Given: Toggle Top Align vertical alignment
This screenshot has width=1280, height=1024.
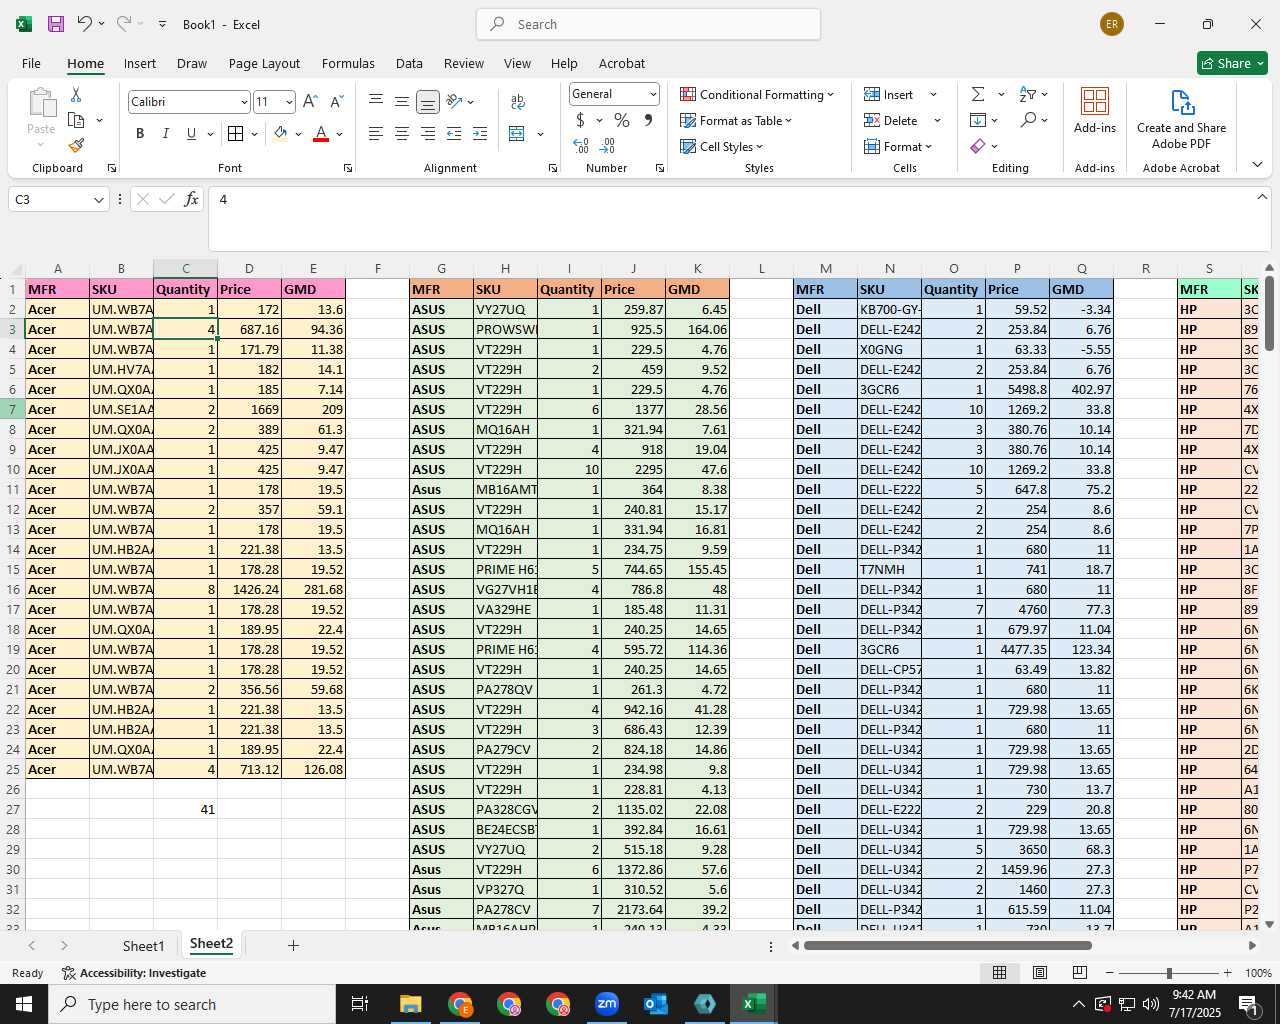Looking at the screenshot, I should coord(376,102).
